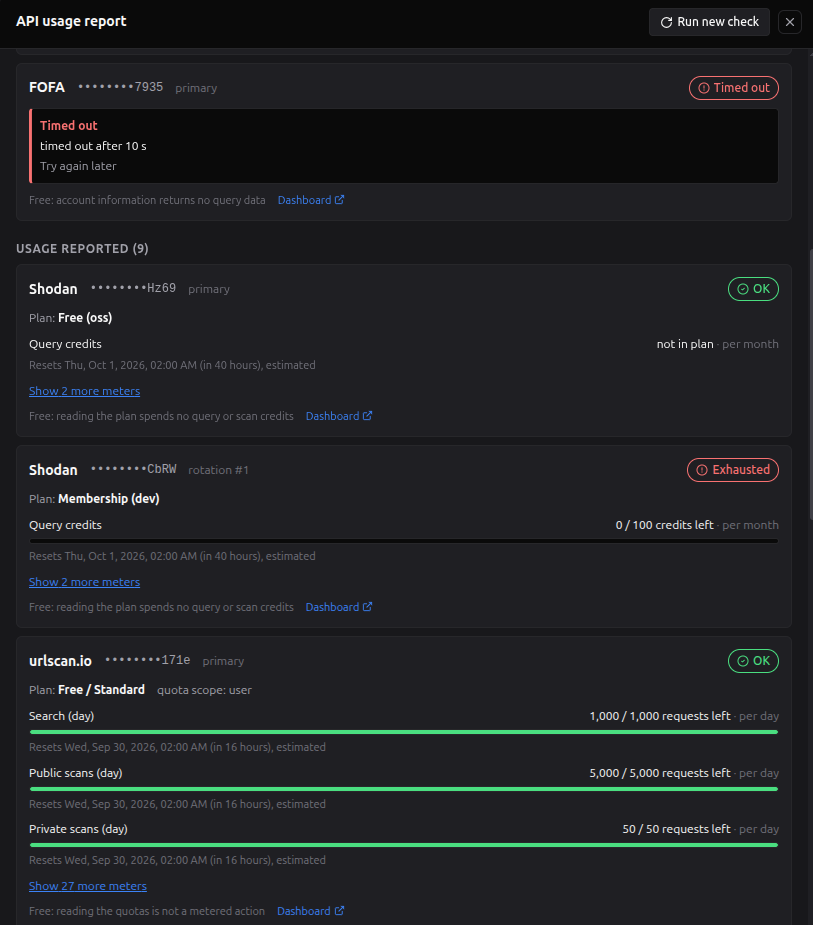Click the check icon in urlscan.io OK badge
Screen dimensions: 813x925
pos(743,661)
